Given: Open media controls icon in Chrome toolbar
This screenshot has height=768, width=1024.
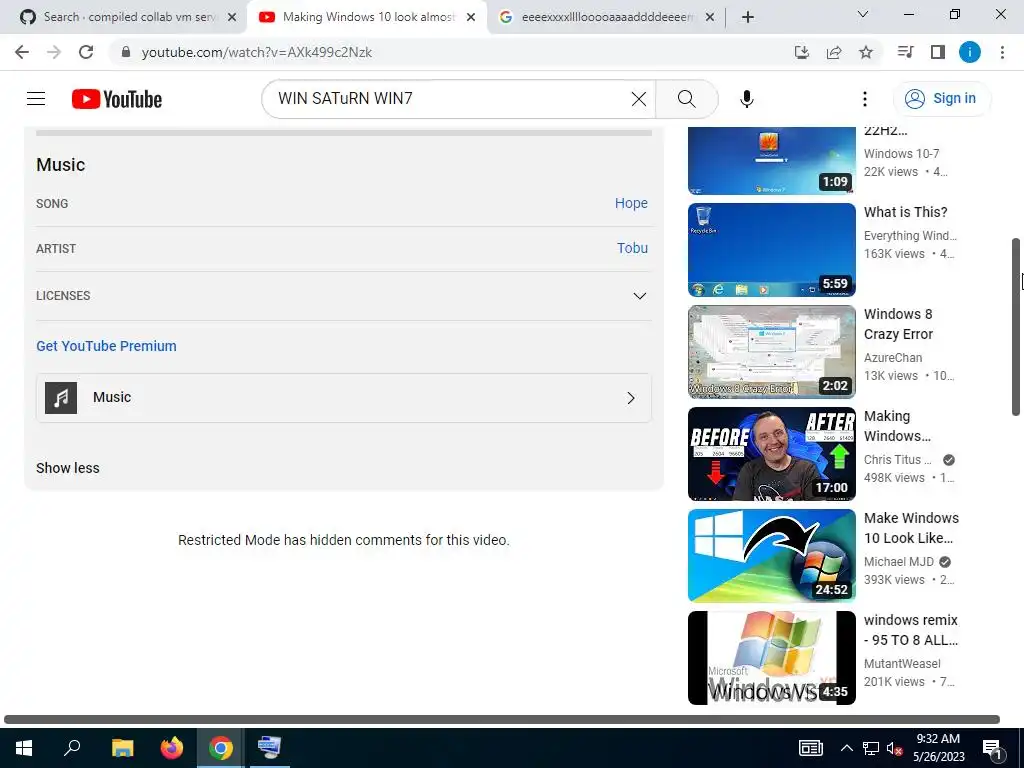Looking at the screenshot, I should [x=906, y=52].
